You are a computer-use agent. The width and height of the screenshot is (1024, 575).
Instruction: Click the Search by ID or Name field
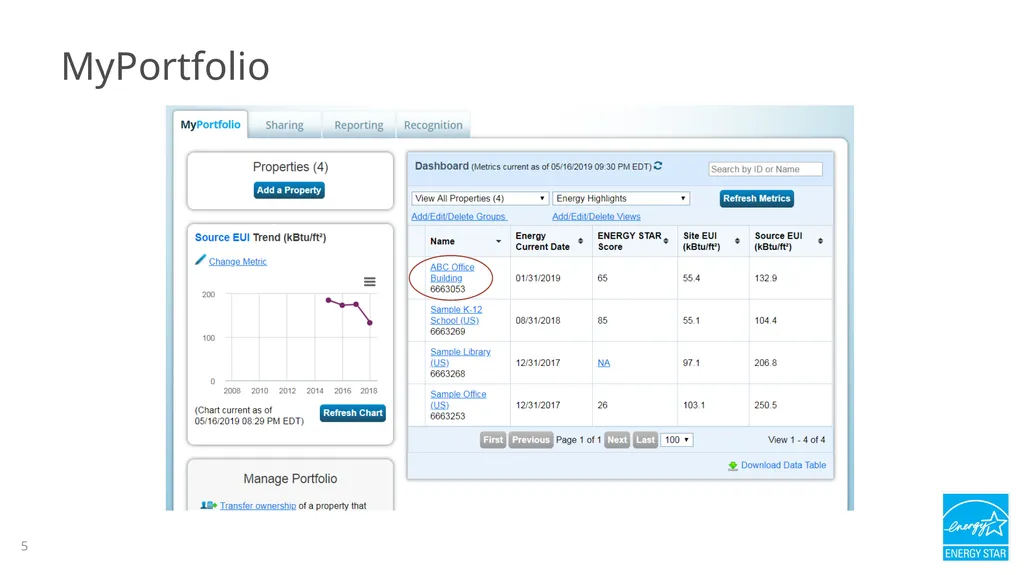765,169
